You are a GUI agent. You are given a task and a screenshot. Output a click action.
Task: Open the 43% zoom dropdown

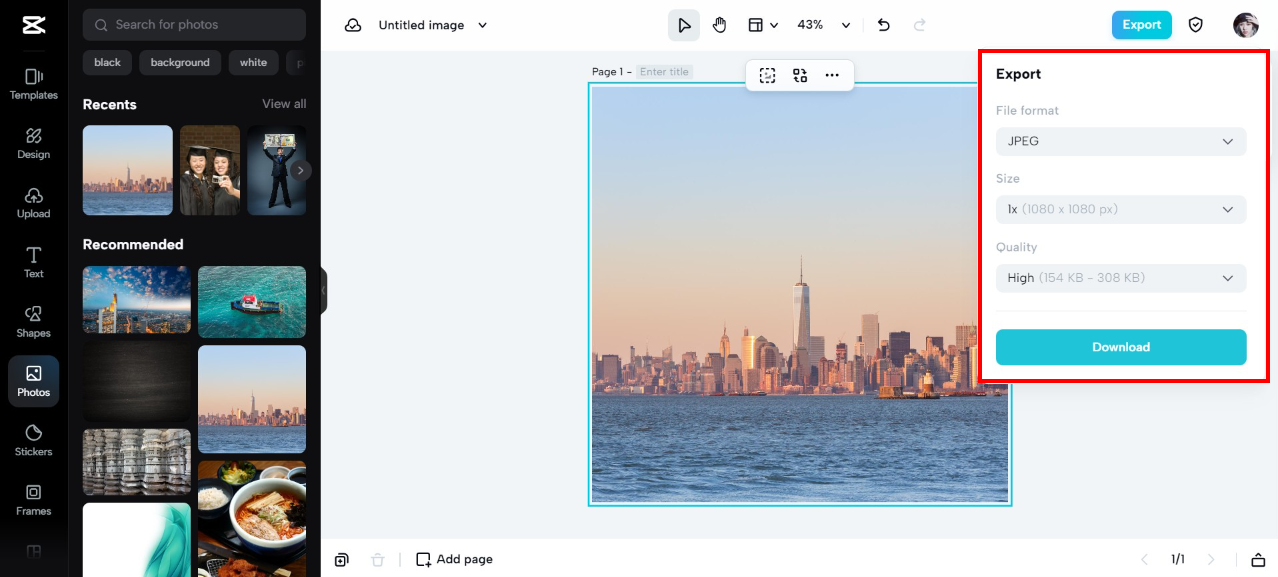[x=824, y=25]
